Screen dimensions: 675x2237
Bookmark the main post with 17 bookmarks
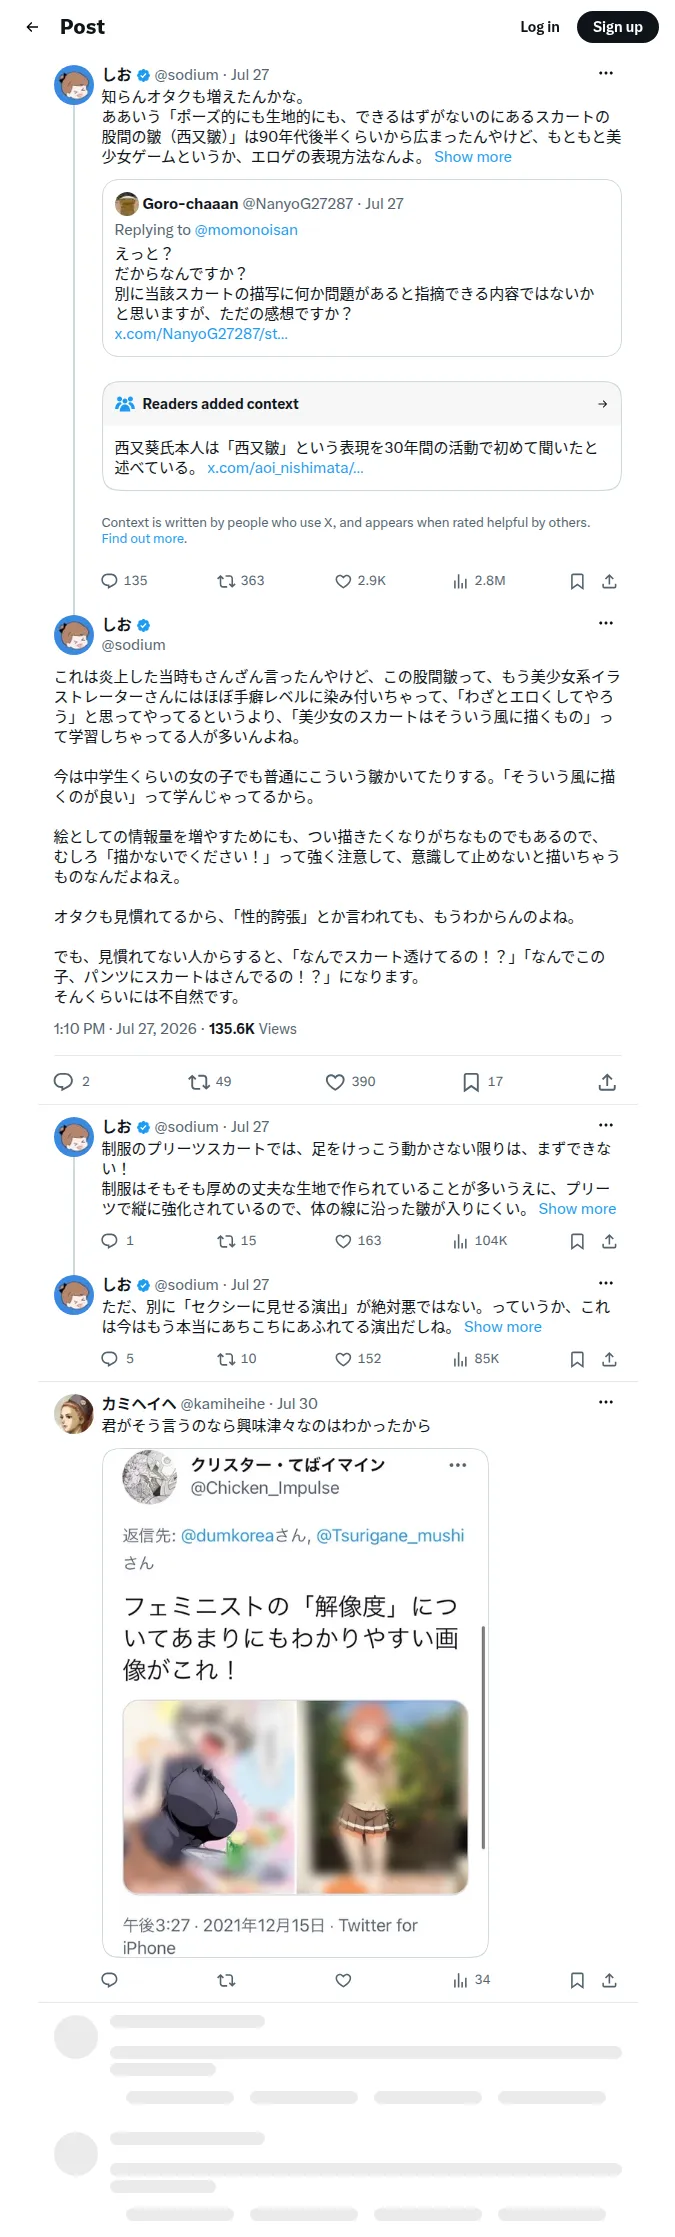(483, 1082)
